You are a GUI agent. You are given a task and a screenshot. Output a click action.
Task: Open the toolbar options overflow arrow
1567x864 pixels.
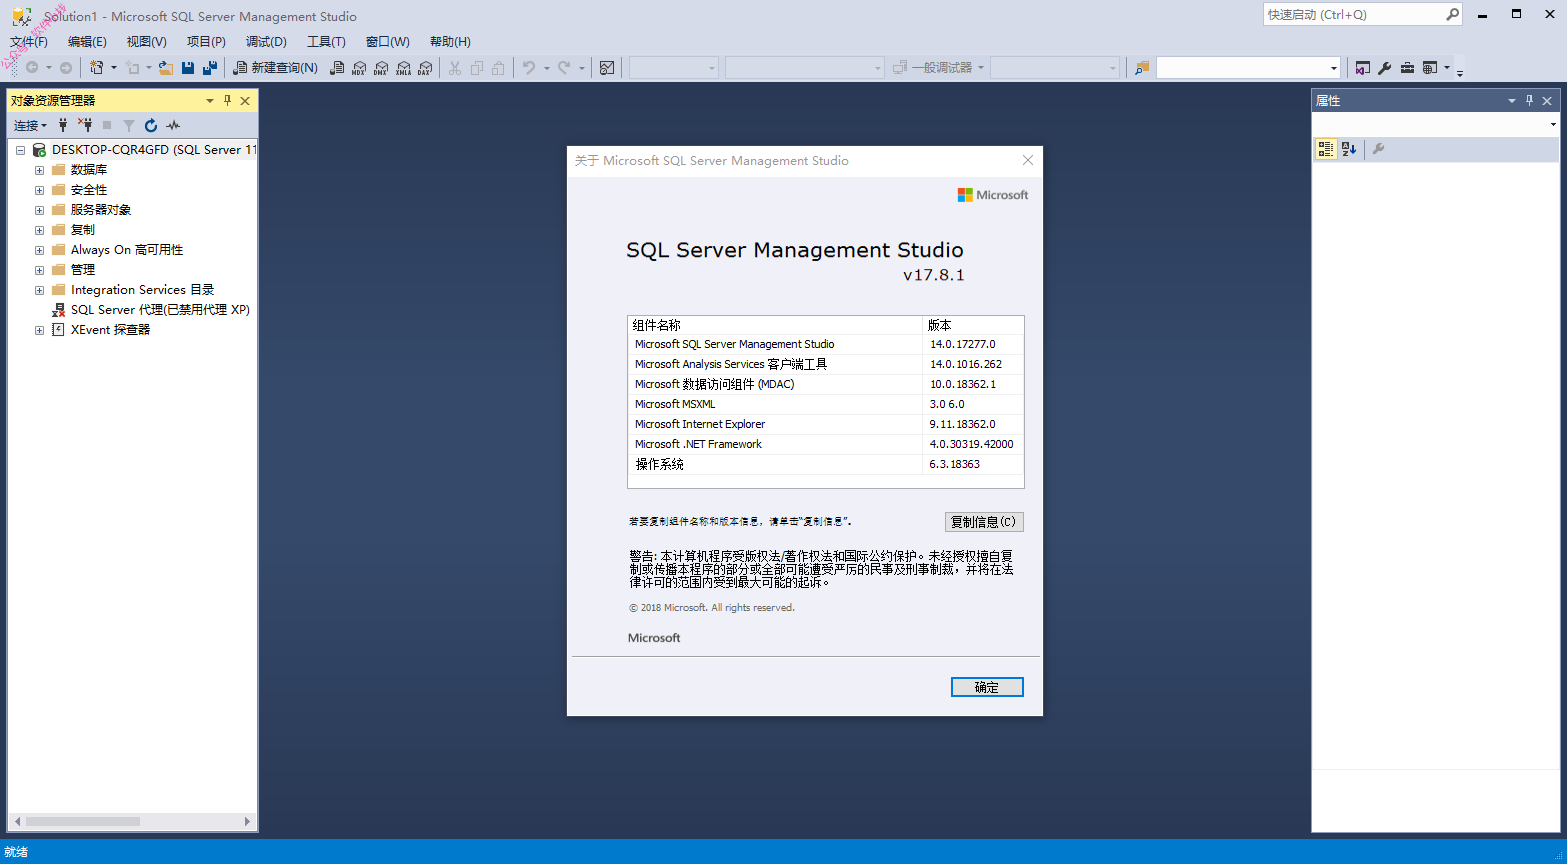[1460, 71]
